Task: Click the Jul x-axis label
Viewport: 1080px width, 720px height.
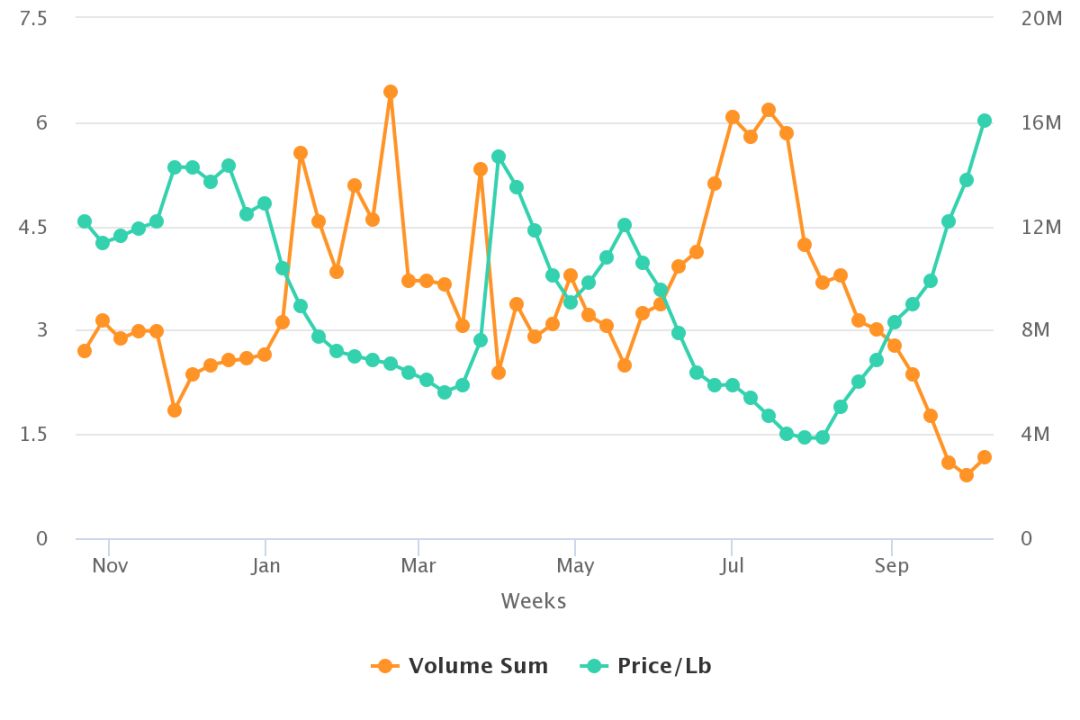Action: click(731, 566)
